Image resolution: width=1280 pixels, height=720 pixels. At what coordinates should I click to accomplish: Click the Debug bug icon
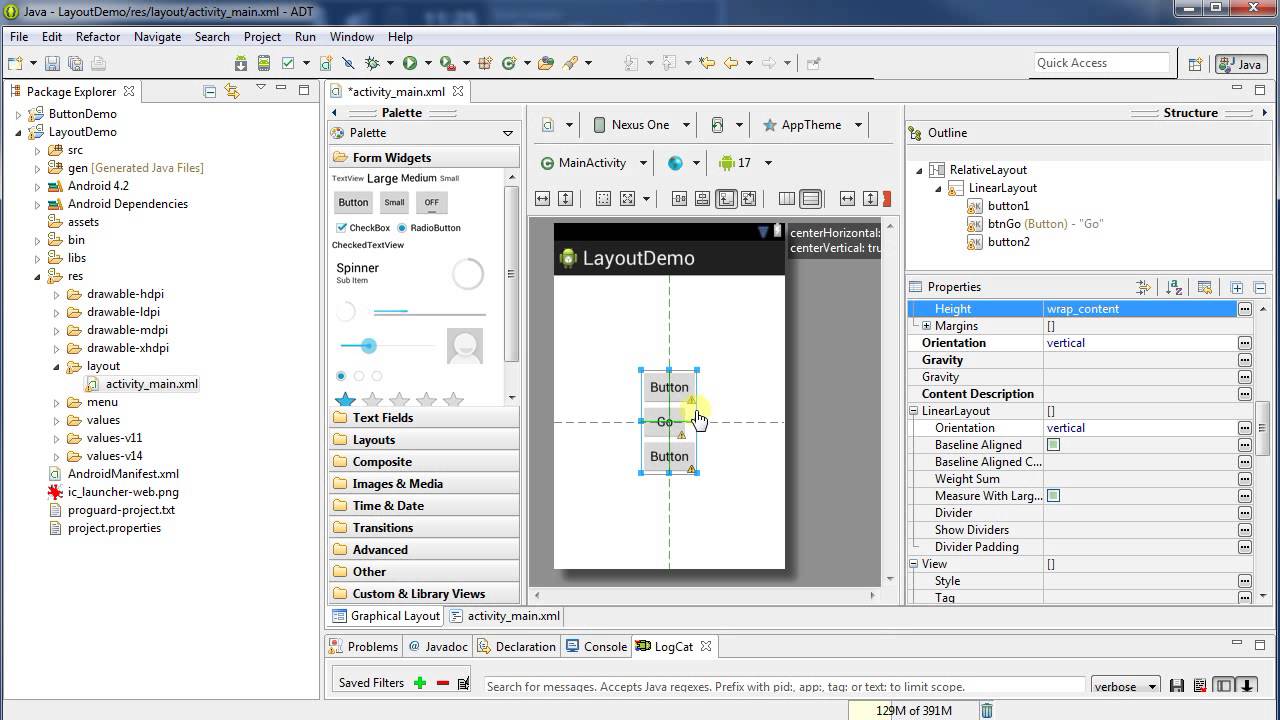[373, 63]
